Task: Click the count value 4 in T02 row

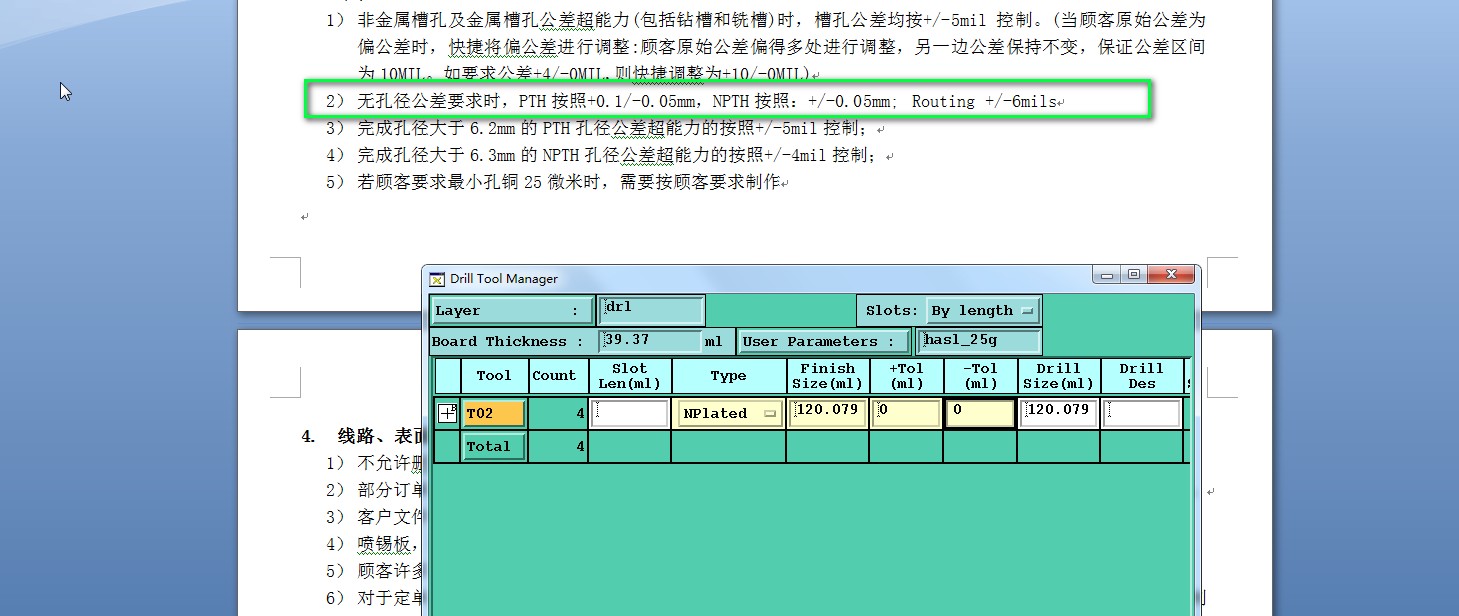Action: point(558,413)
